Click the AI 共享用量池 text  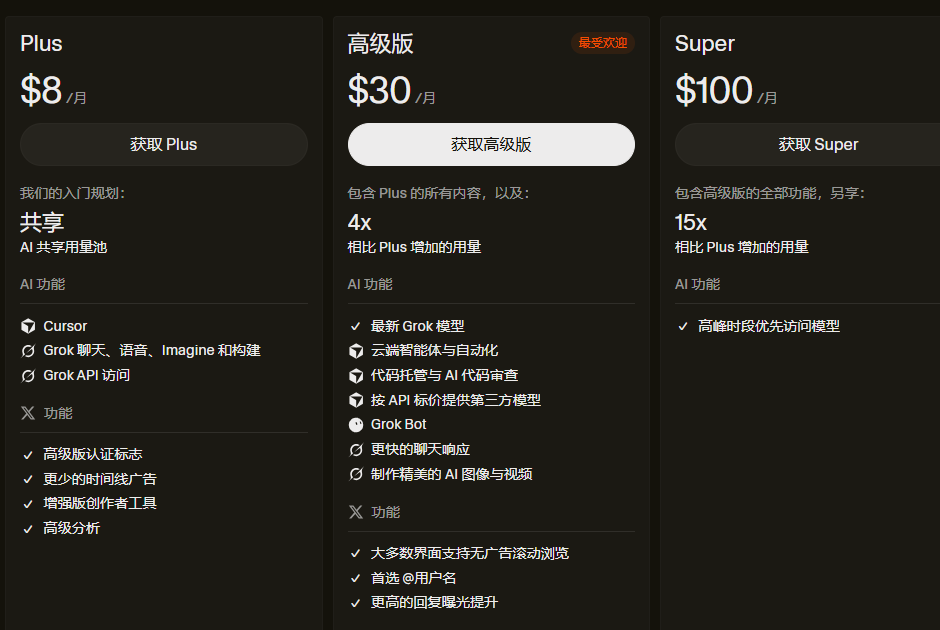tap(64, 247)
